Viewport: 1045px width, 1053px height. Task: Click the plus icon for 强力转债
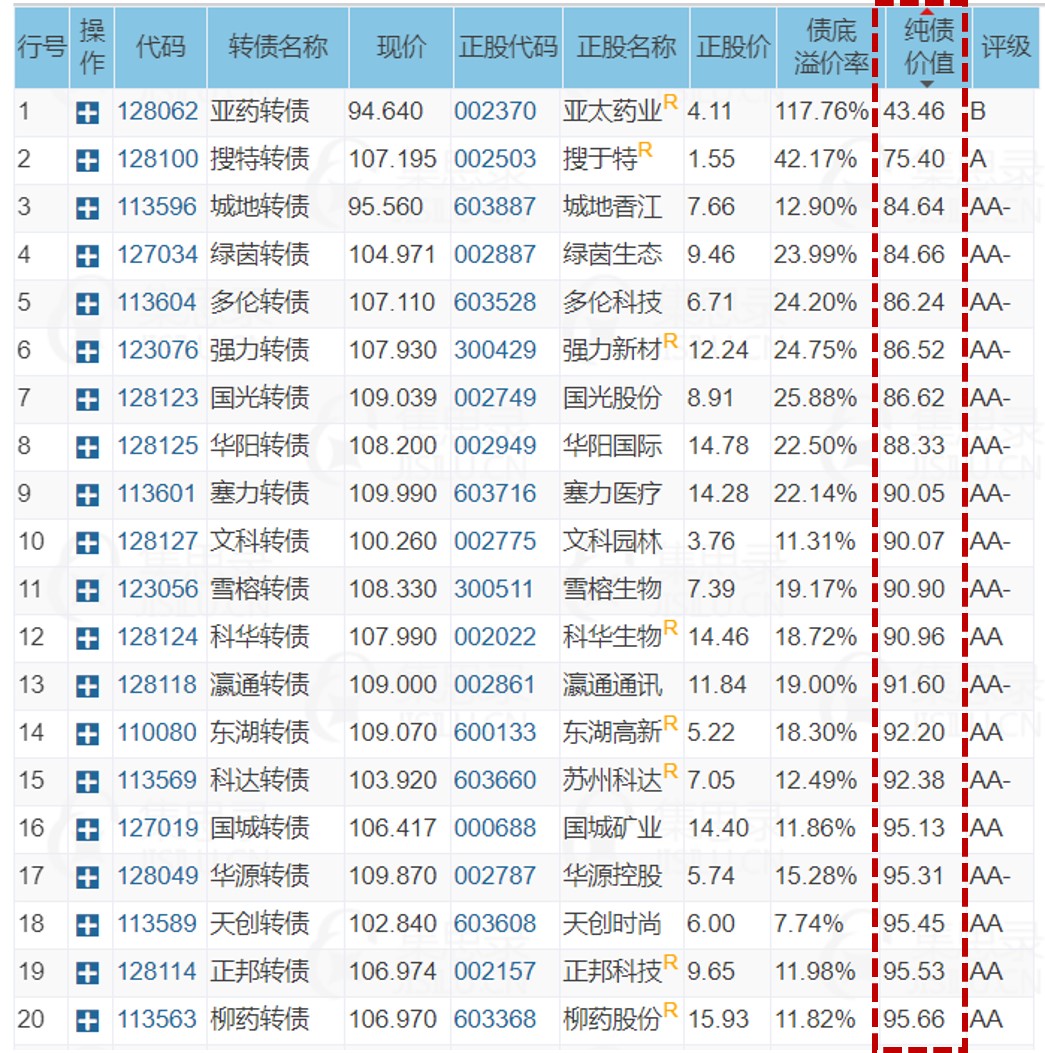point(87,352)
